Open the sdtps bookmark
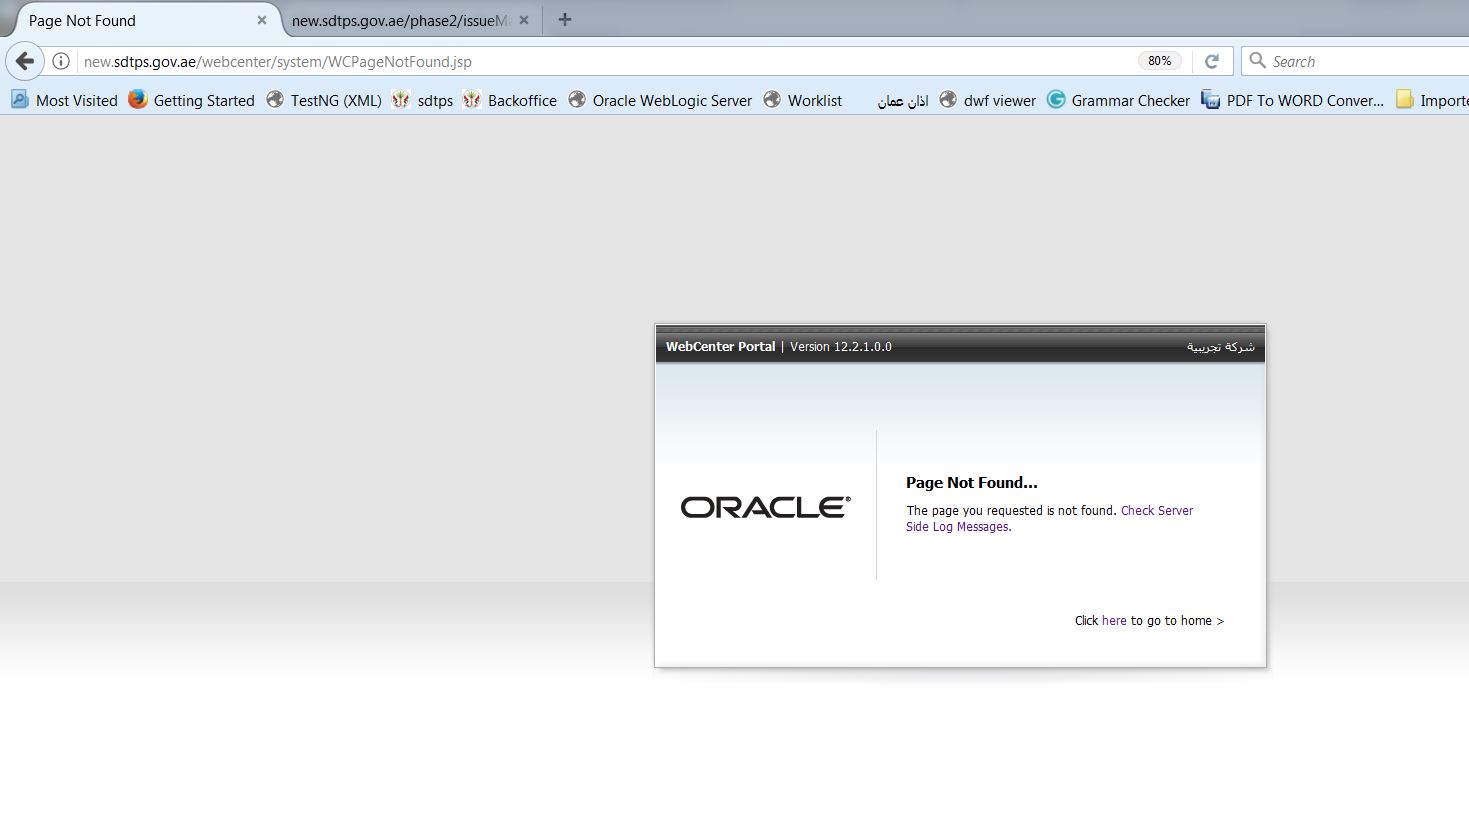The width and height of the screenshot is (1469, 824). (x=422, y=100)
